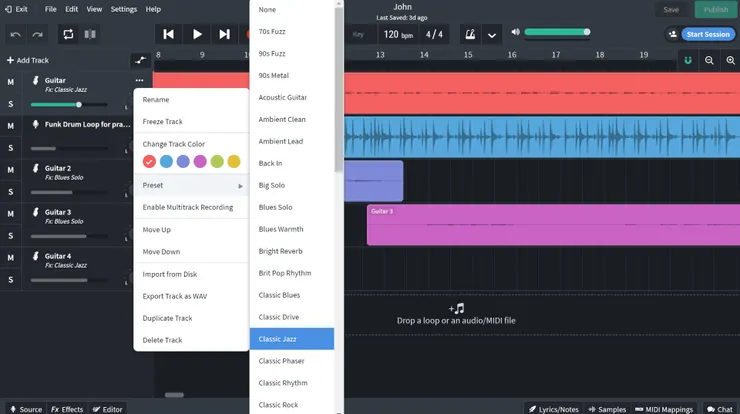This screenshot has height=414, width=740.
Task: Click the Guitar 2 track guitar icon
Action: point(35,168)
